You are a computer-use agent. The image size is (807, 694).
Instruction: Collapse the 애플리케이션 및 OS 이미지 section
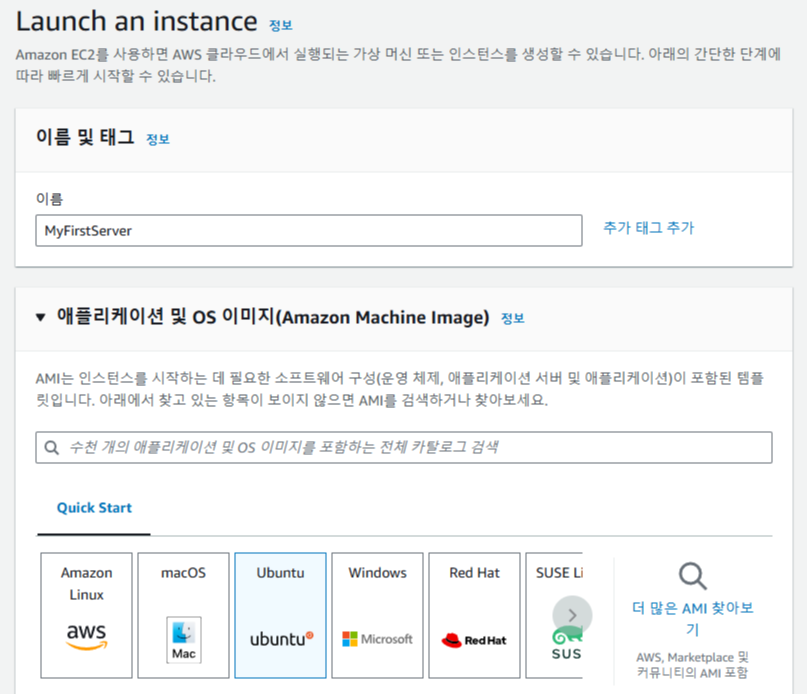pyautogui.click(x=41, y=317)
